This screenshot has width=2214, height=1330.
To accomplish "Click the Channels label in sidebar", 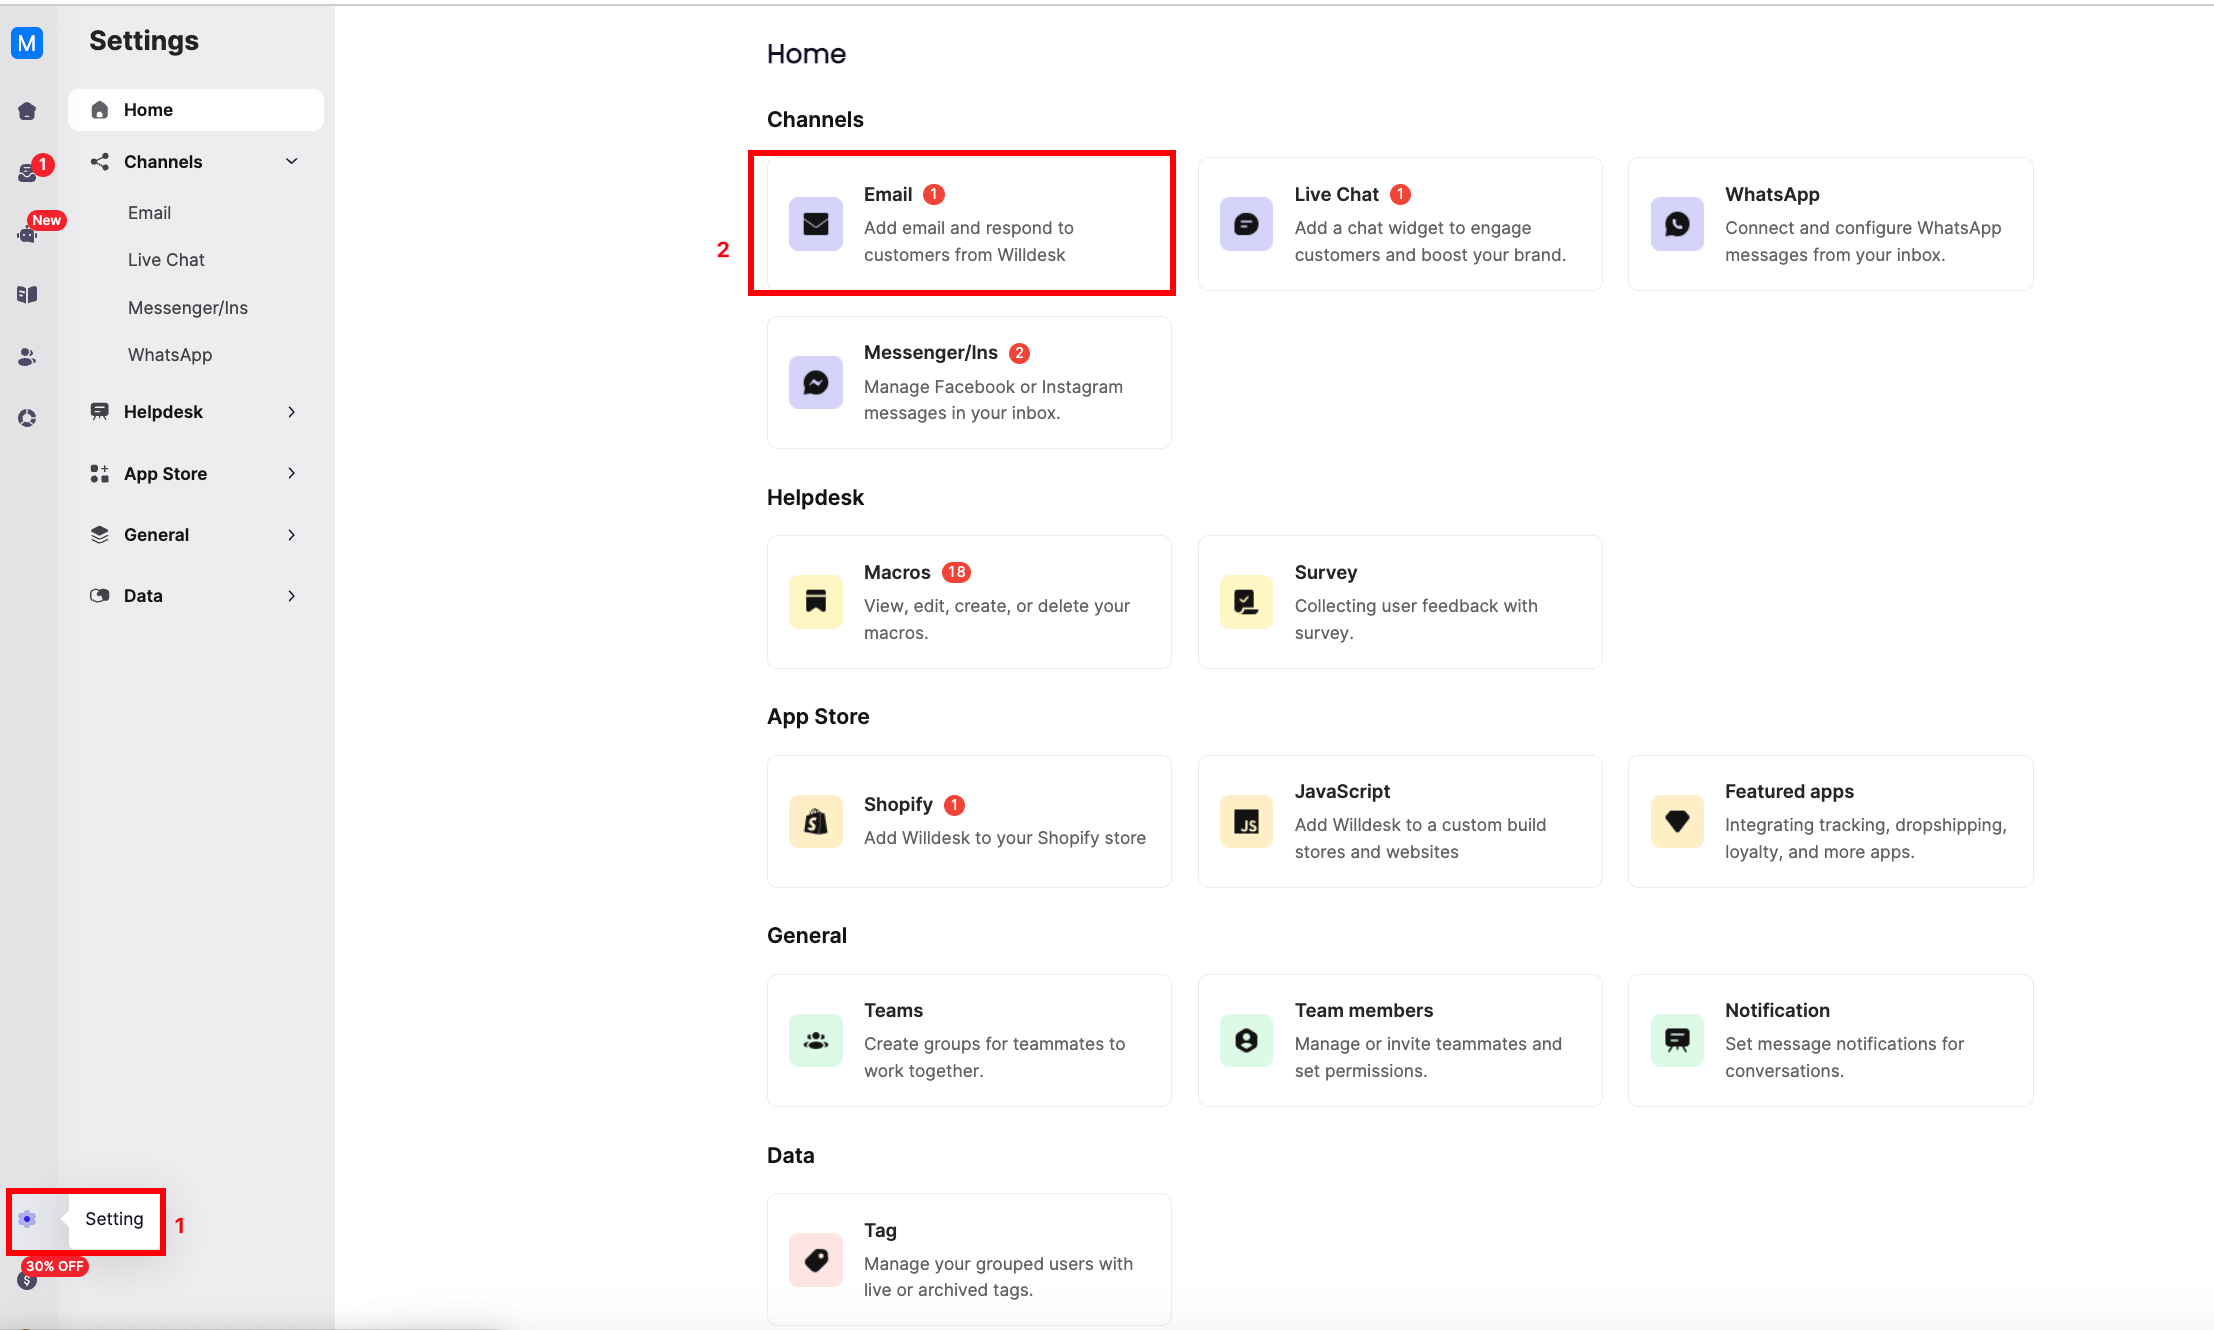I will click(x=163, y=162).
